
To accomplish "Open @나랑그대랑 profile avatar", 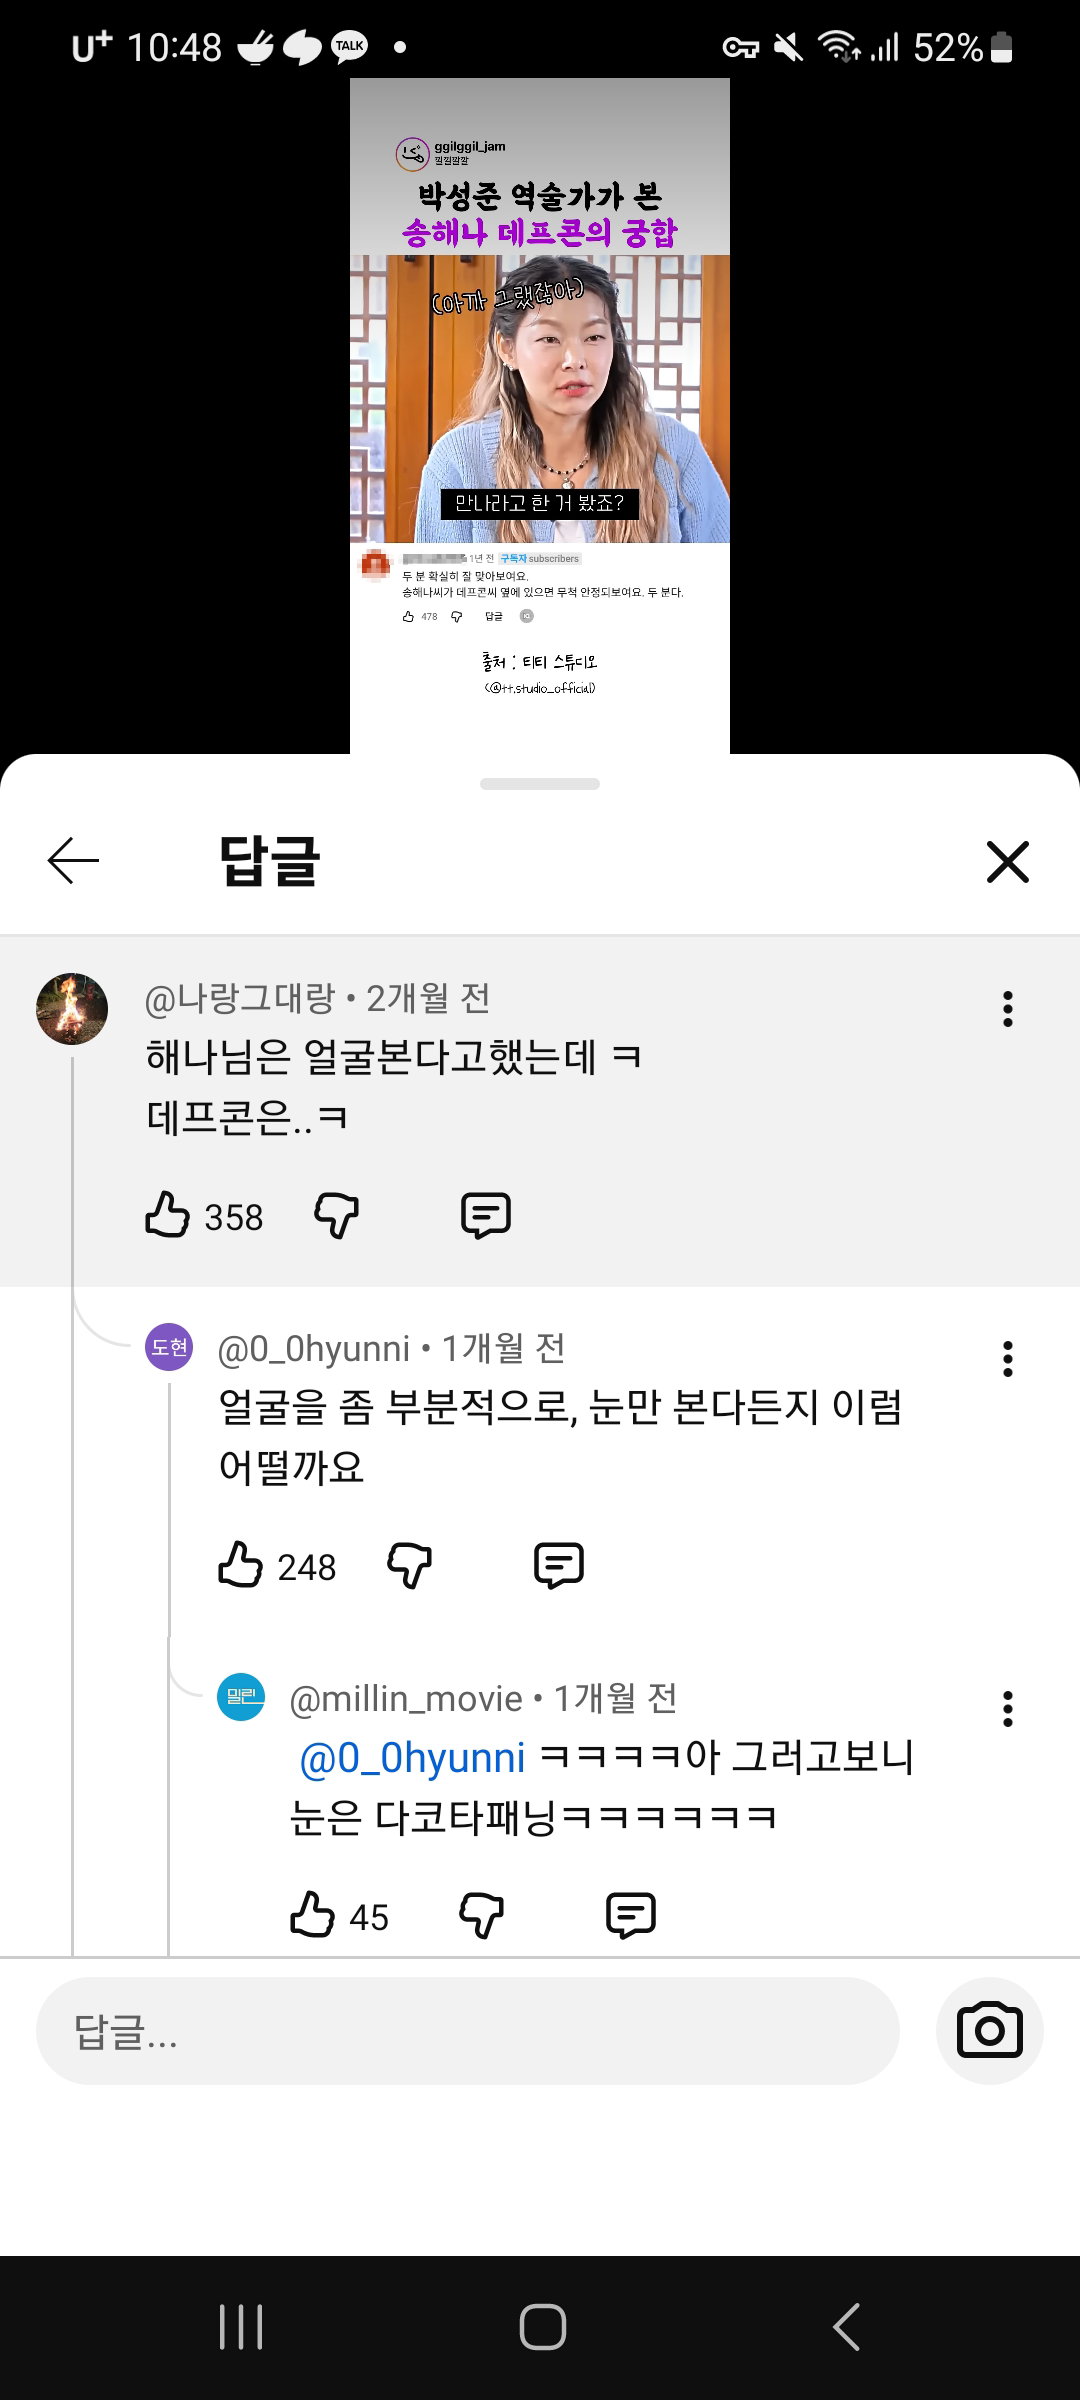I will point(72,1009).
